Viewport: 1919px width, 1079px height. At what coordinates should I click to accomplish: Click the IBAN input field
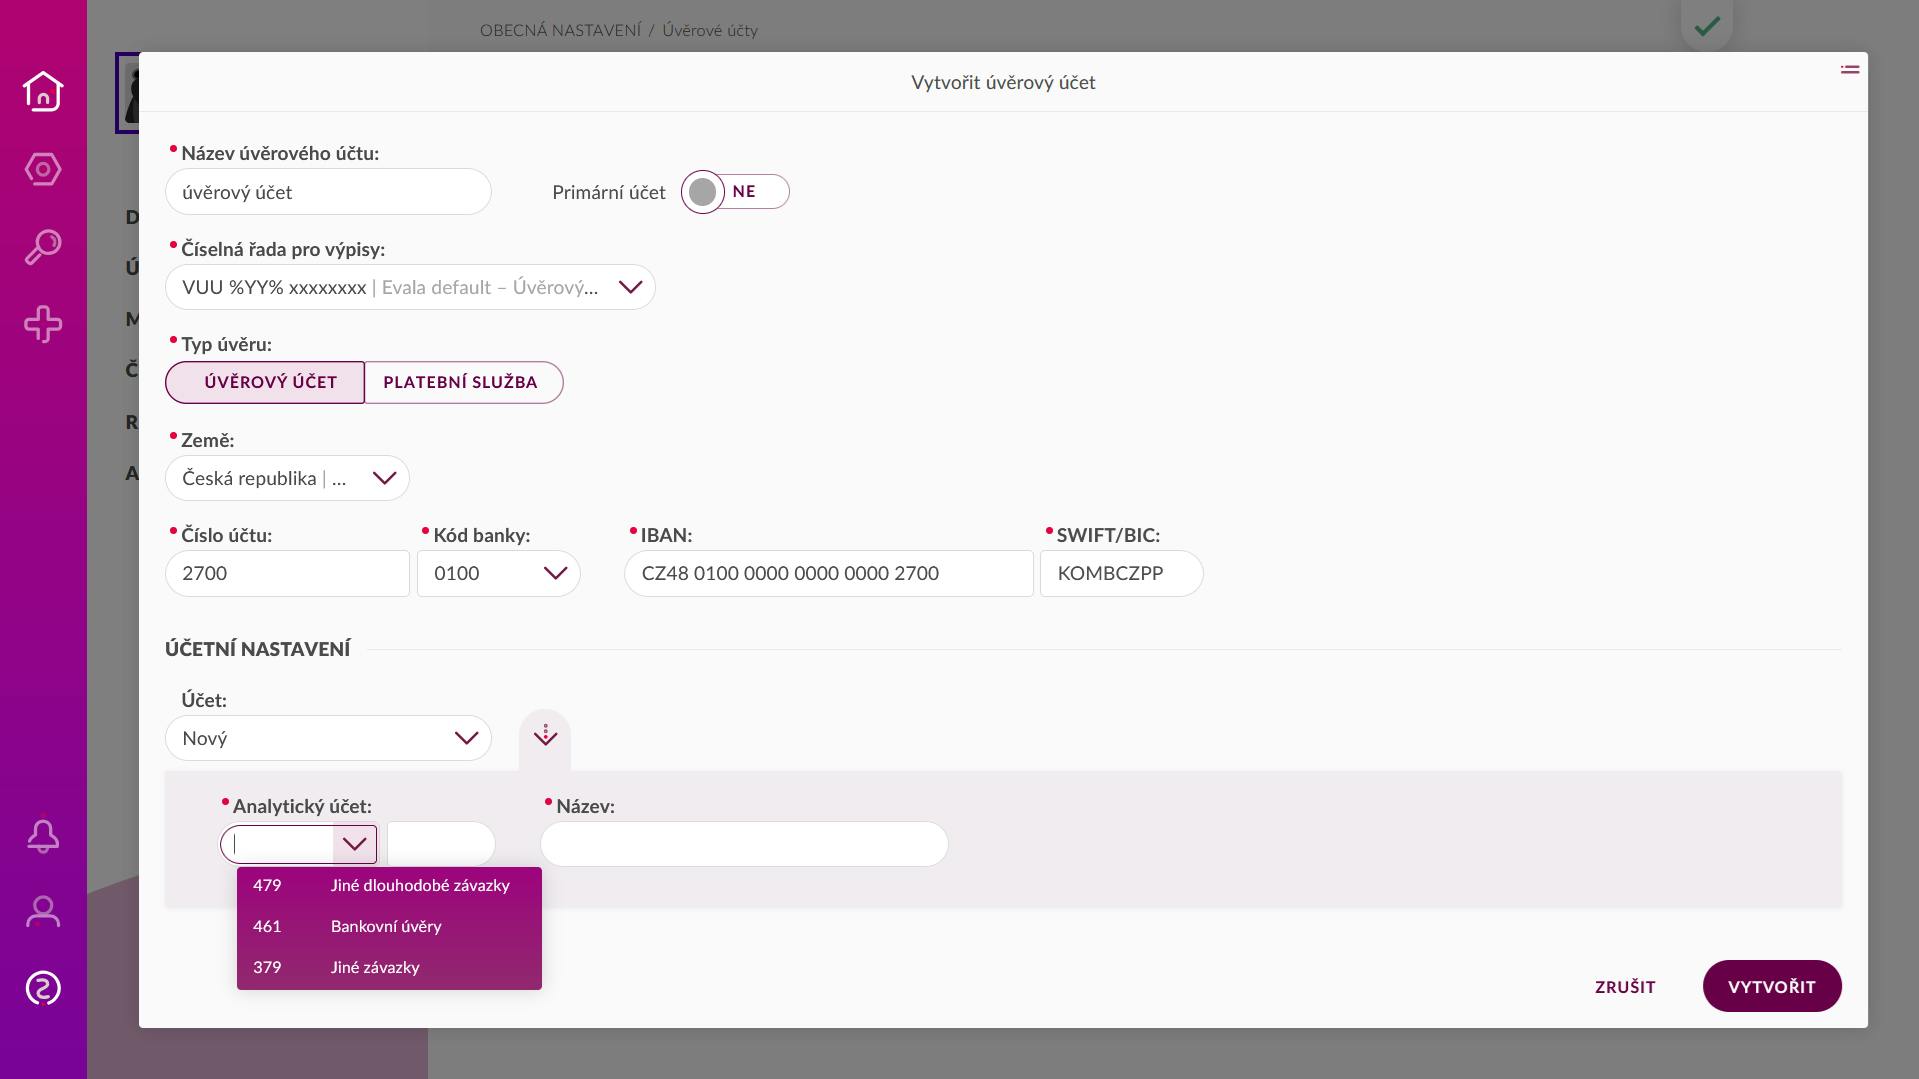tap(828, 573)
